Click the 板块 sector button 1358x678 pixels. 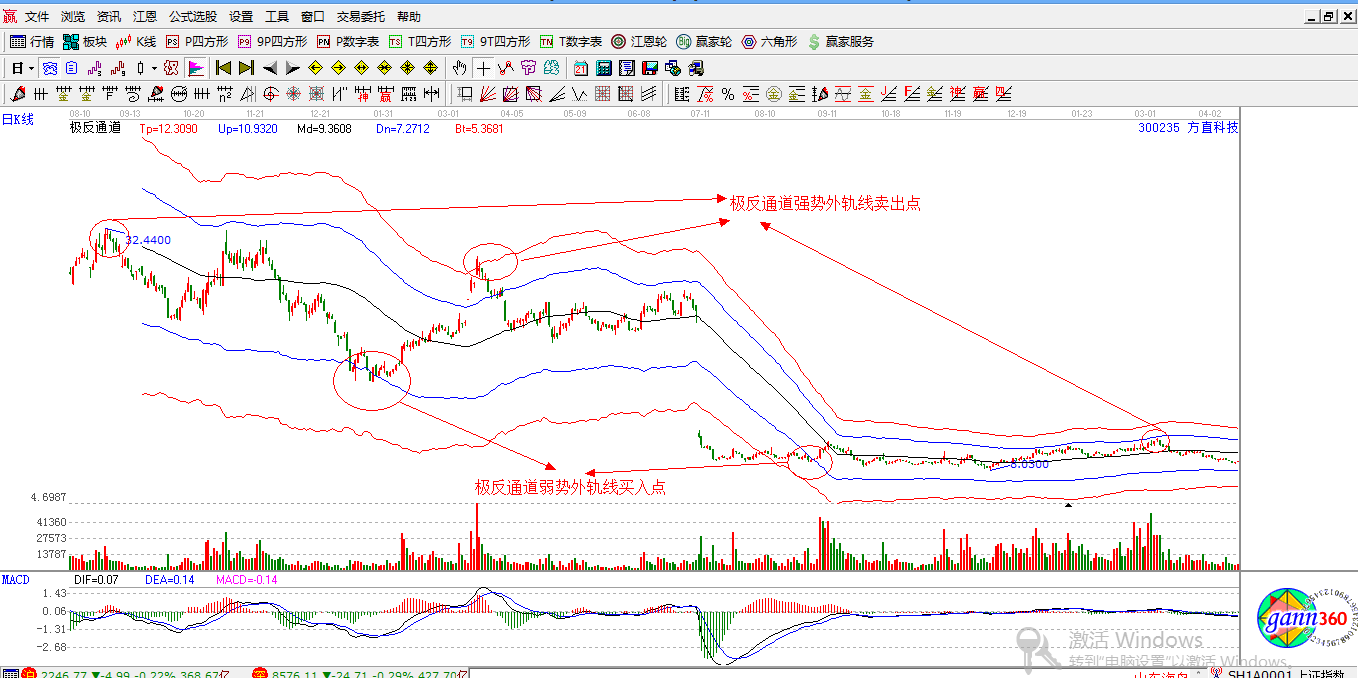tap(85, 42)
